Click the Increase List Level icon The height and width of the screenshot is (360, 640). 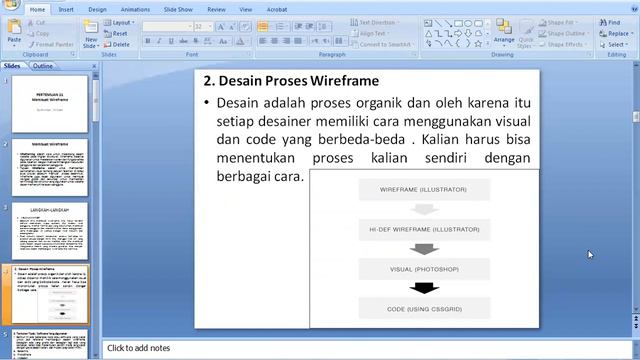pos(310,27)
